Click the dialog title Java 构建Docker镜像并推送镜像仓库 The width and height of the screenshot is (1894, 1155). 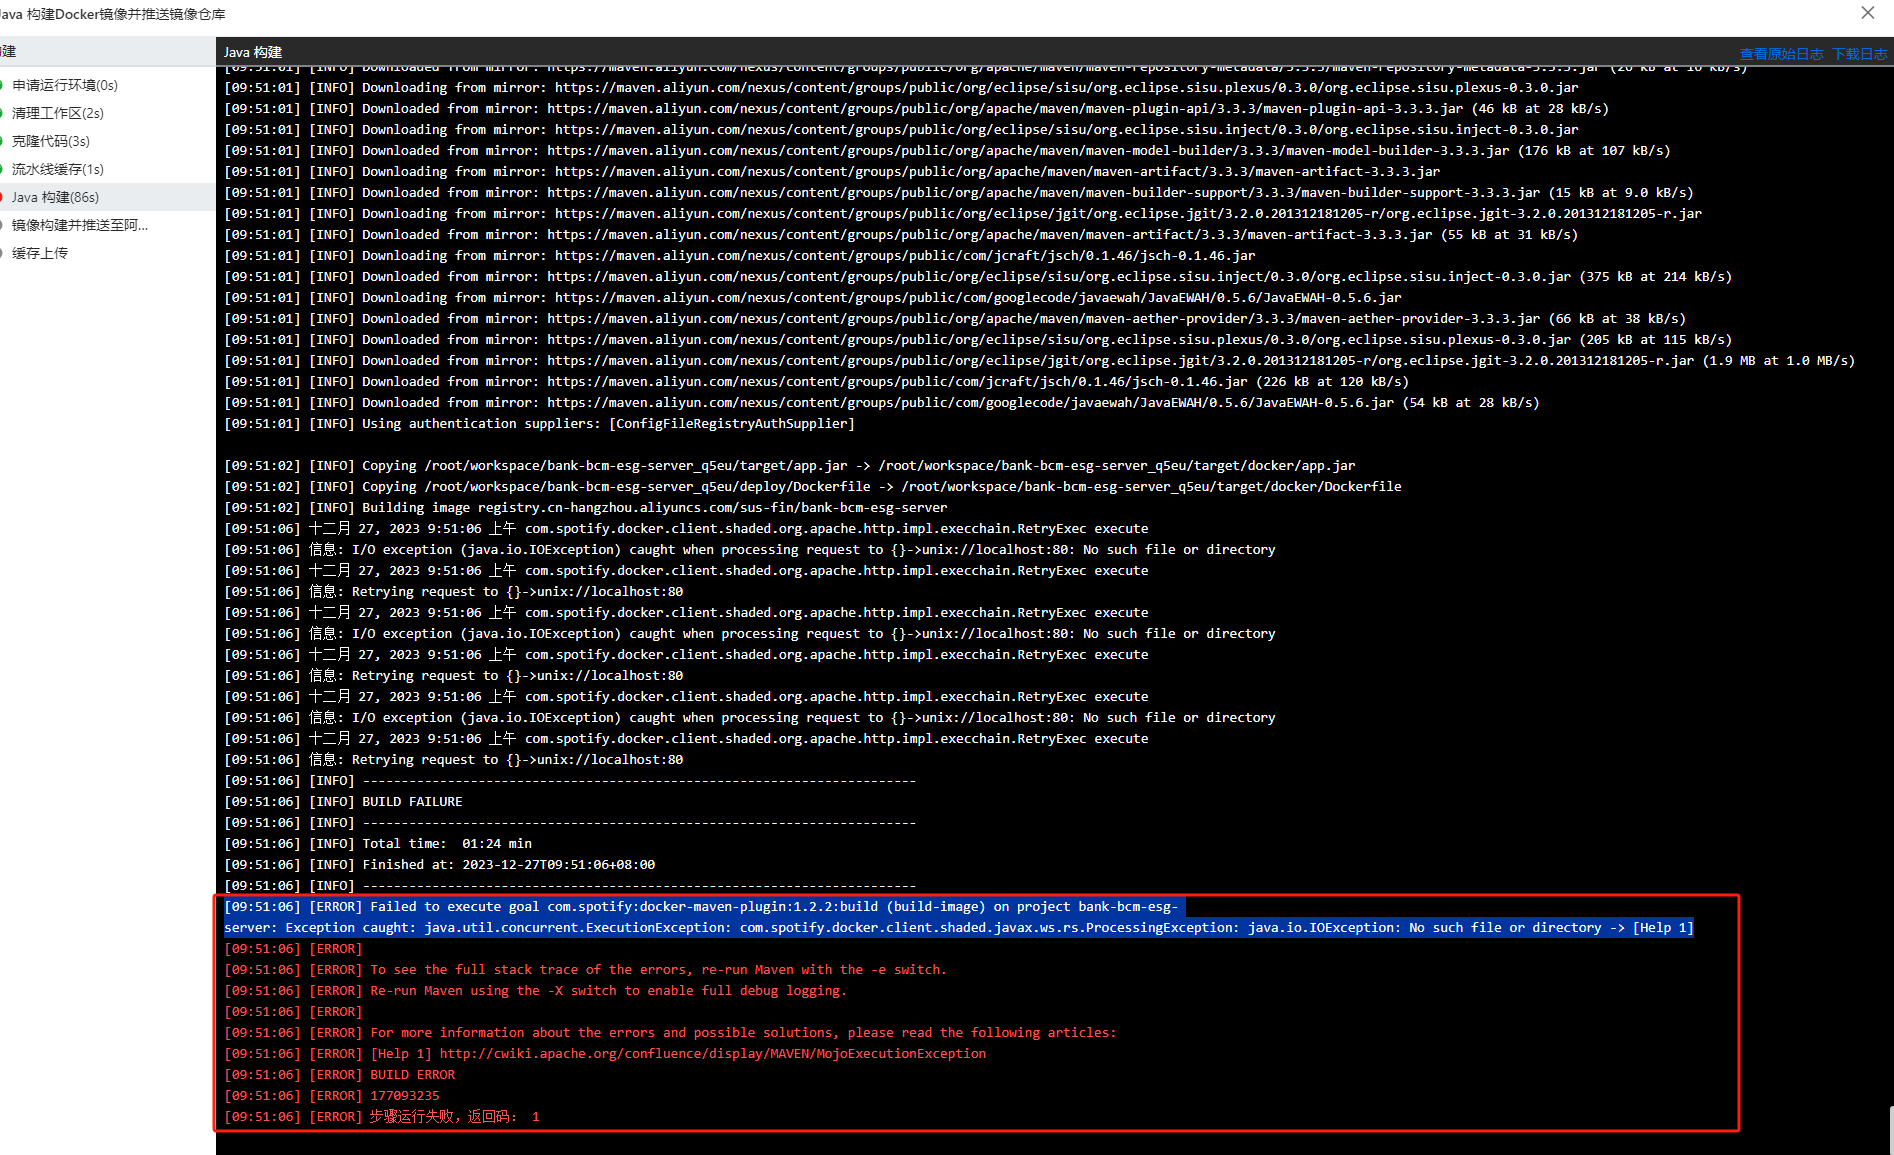pos(113,14)
